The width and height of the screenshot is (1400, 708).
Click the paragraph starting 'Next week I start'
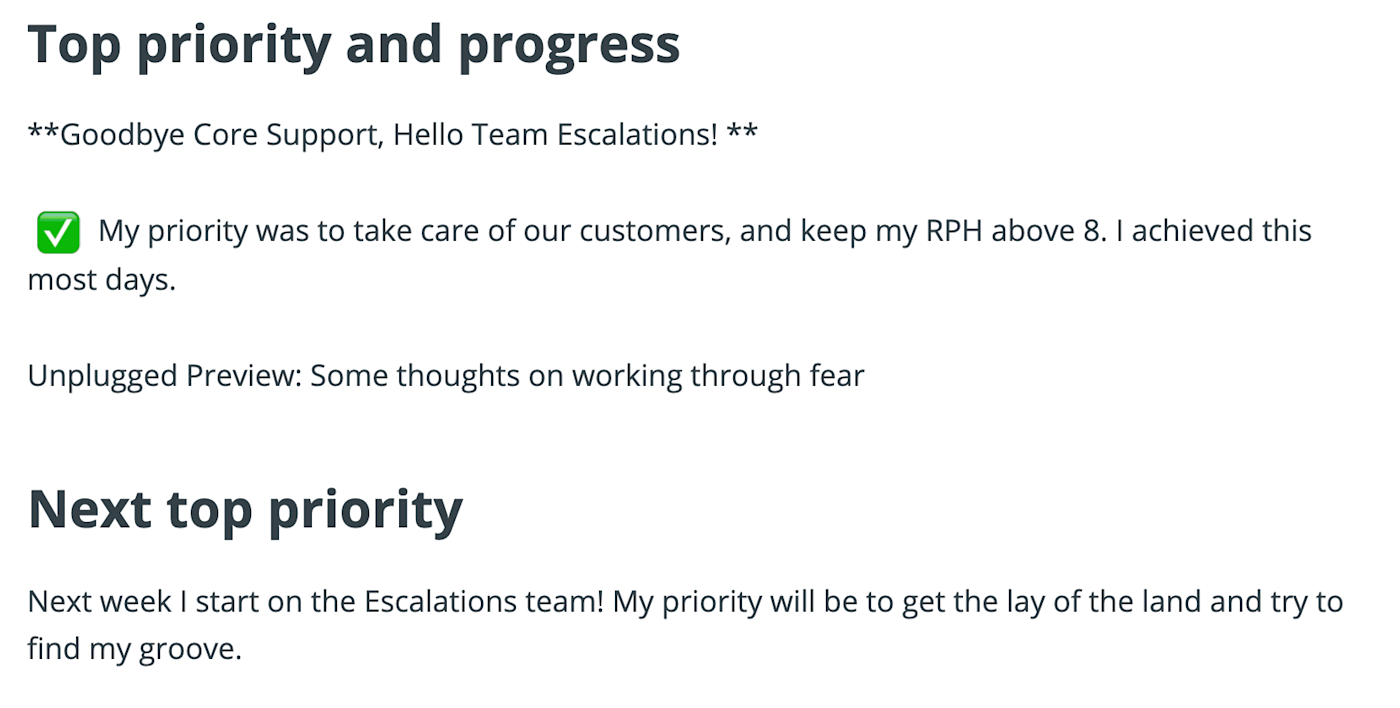coord(685,626)
